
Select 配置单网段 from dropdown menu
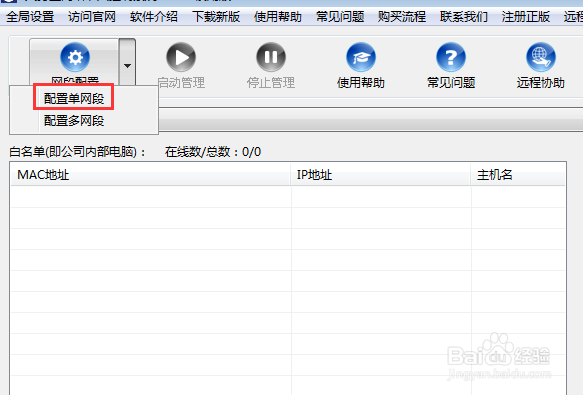pyautogui.click(x=74, y=99)
